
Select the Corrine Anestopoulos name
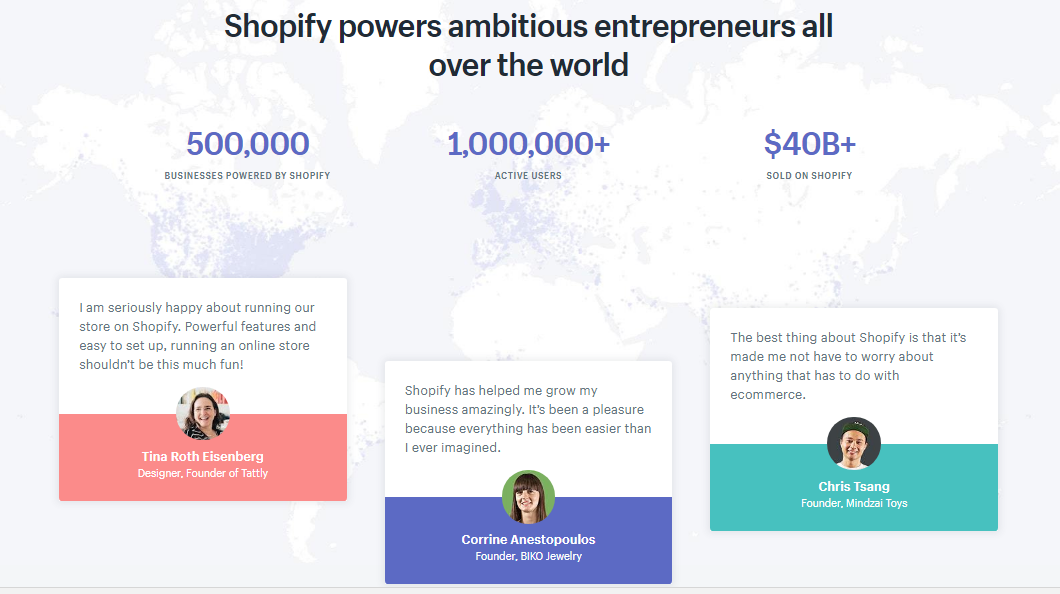(529, 539)
